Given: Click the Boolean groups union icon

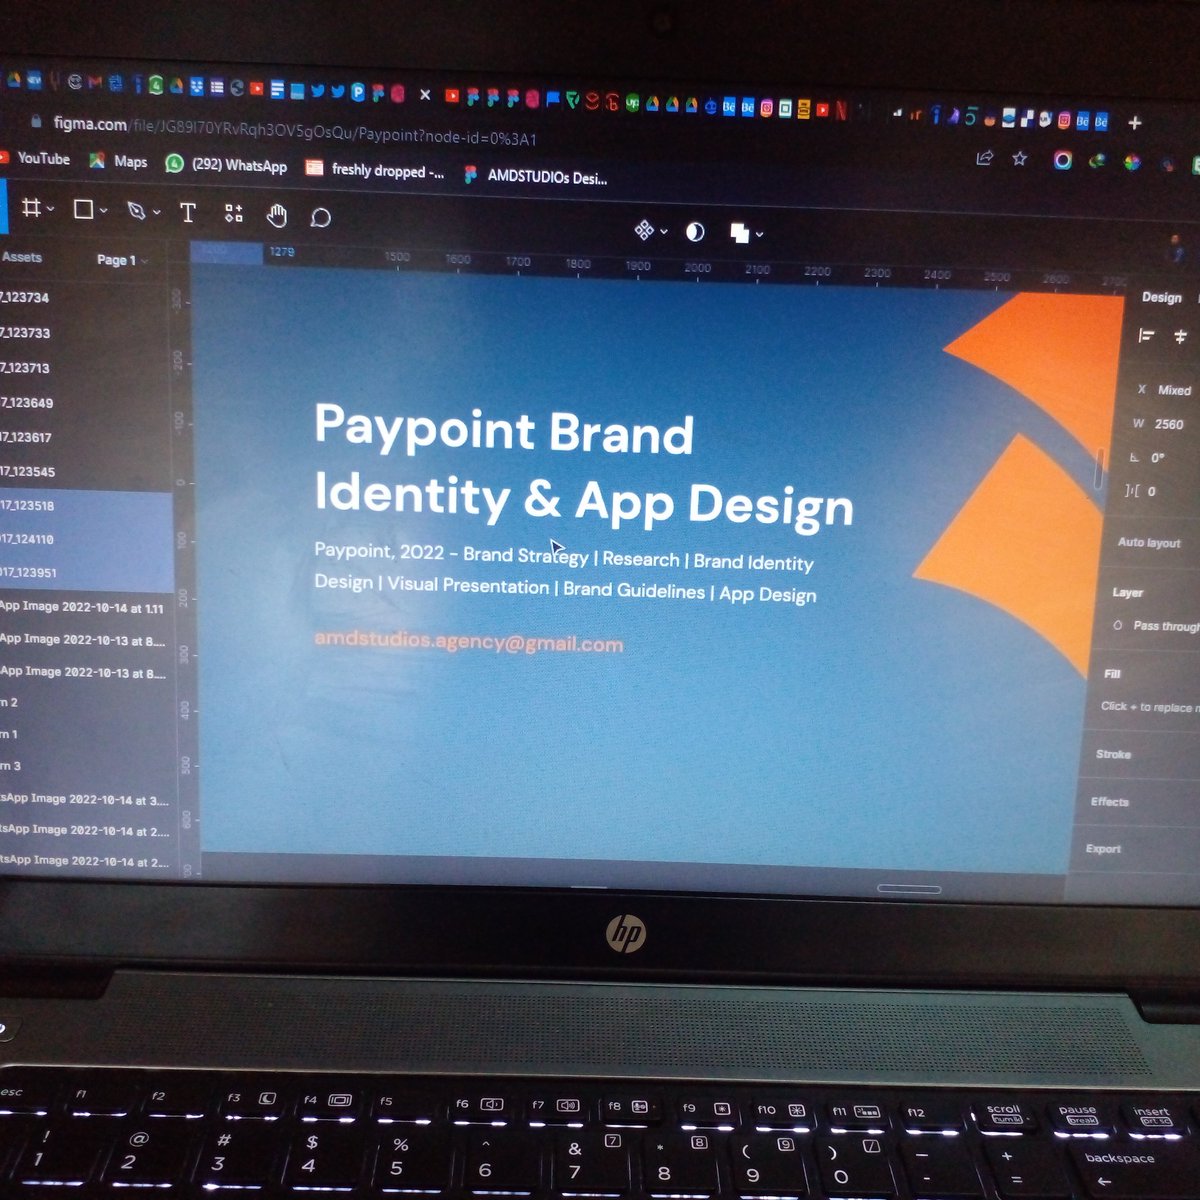Looking at the screenshot, I should pyautogui.click(x=740, y=233).
